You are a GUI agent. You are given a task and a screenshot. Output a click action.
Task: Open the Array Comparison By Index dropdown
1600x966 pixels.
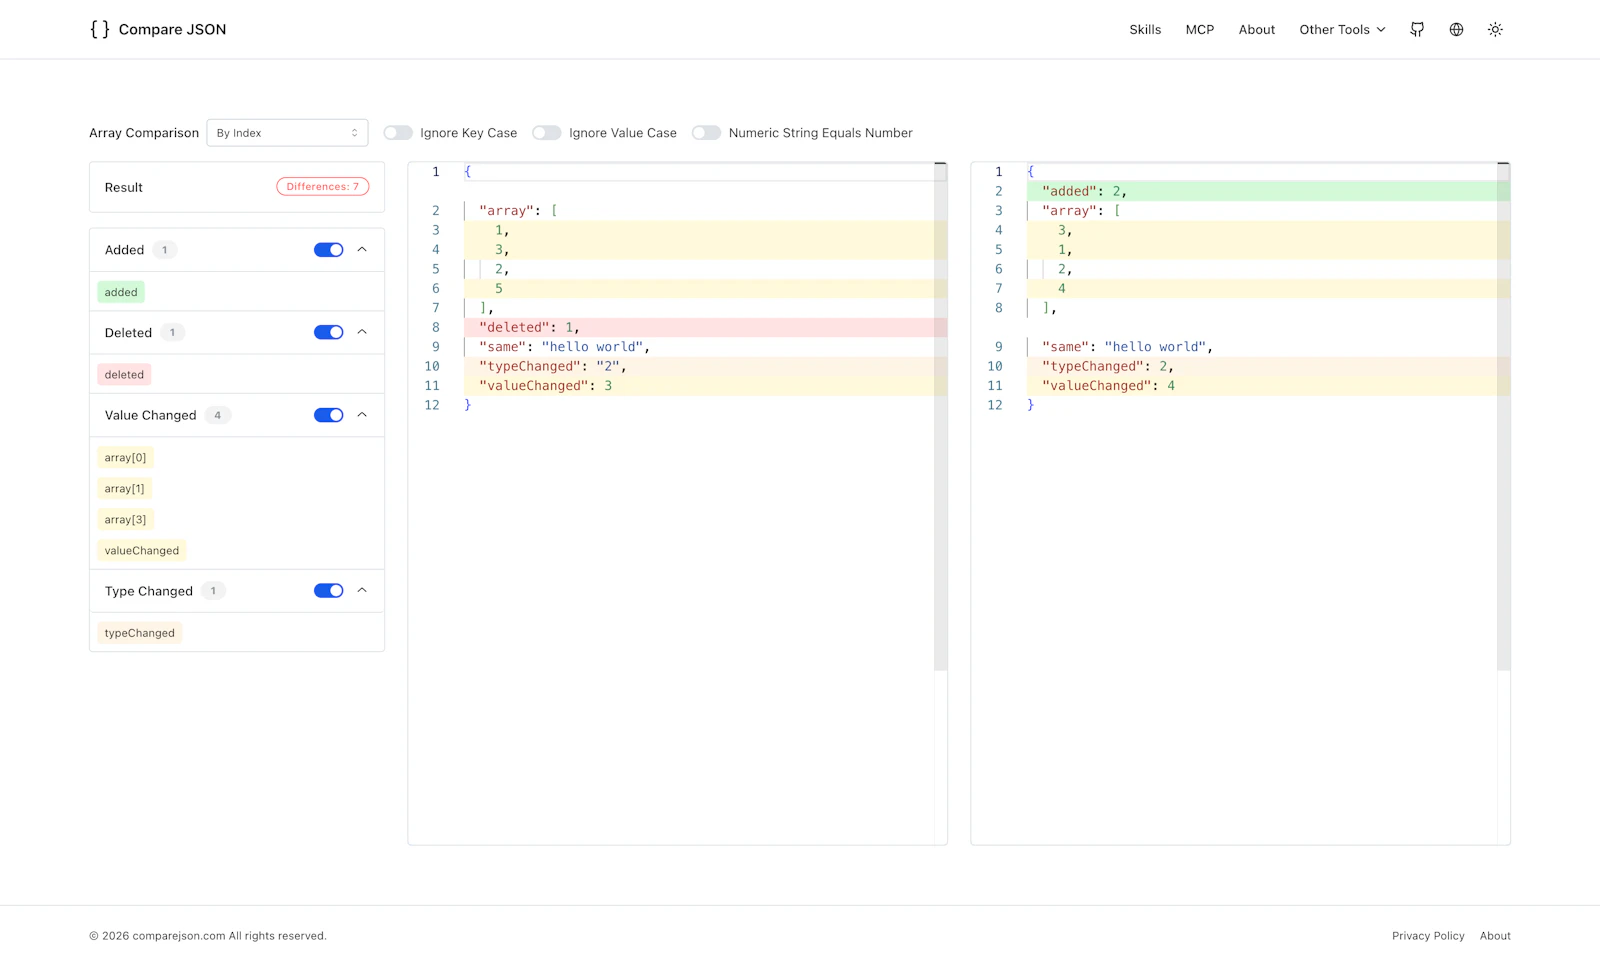pyautogui.click(x=287, y=133)
